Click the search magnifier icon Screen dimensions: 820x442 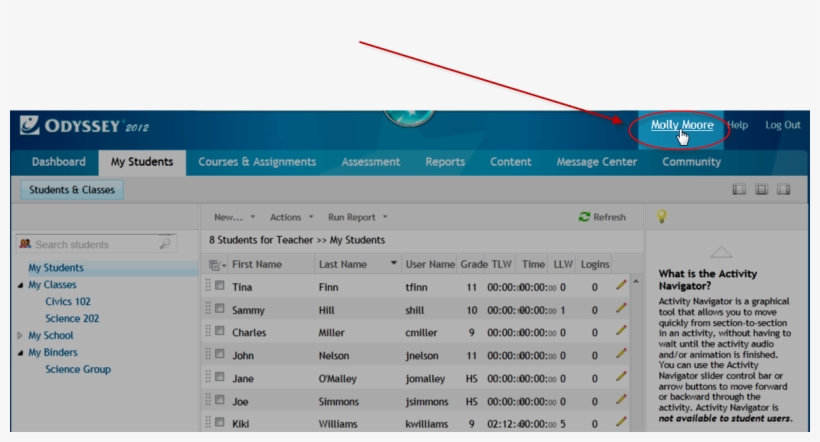pos(165,244)
